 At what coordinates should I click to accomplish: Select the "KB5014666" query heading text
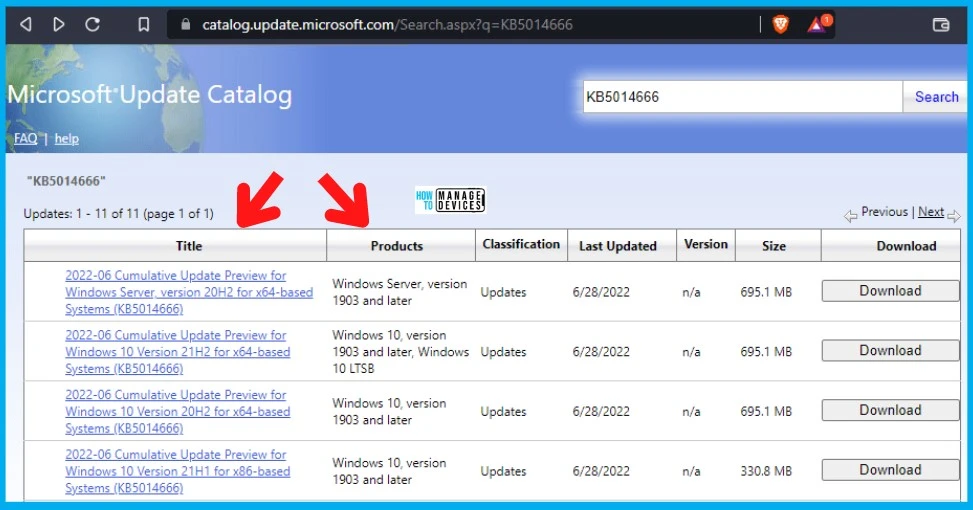[x=66, y=181]
